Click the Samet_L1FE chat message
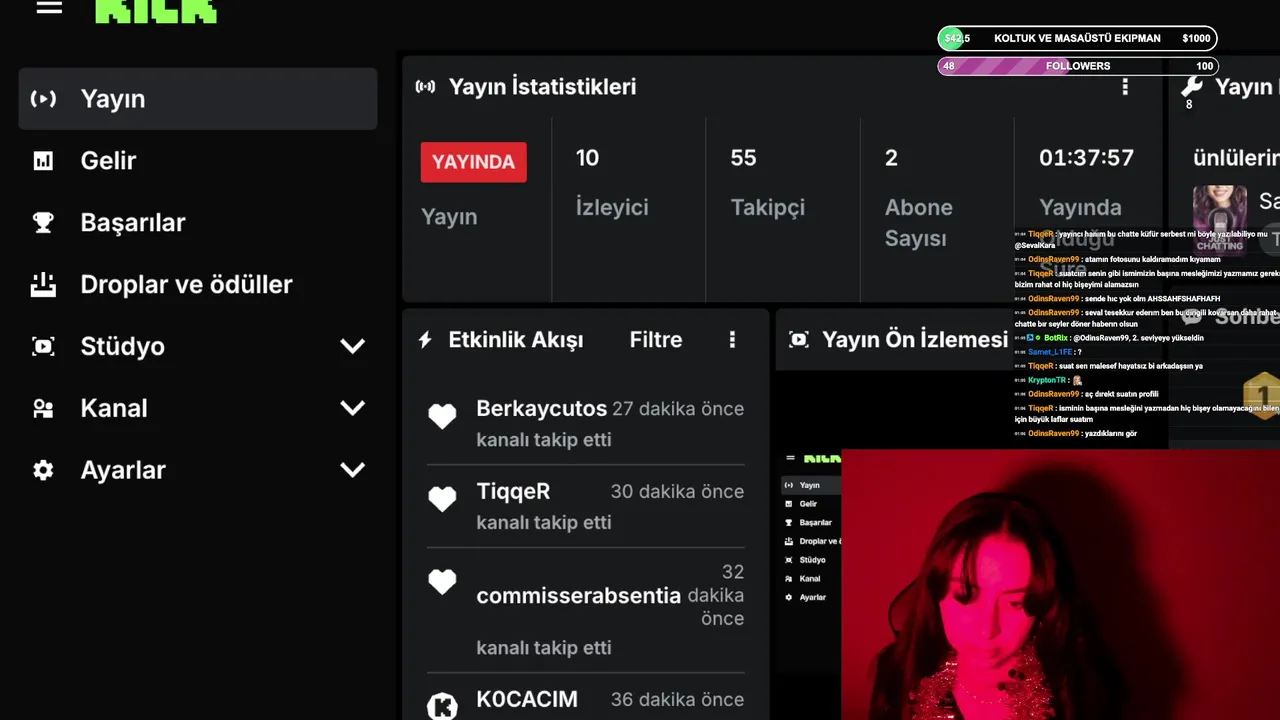 1049,352
